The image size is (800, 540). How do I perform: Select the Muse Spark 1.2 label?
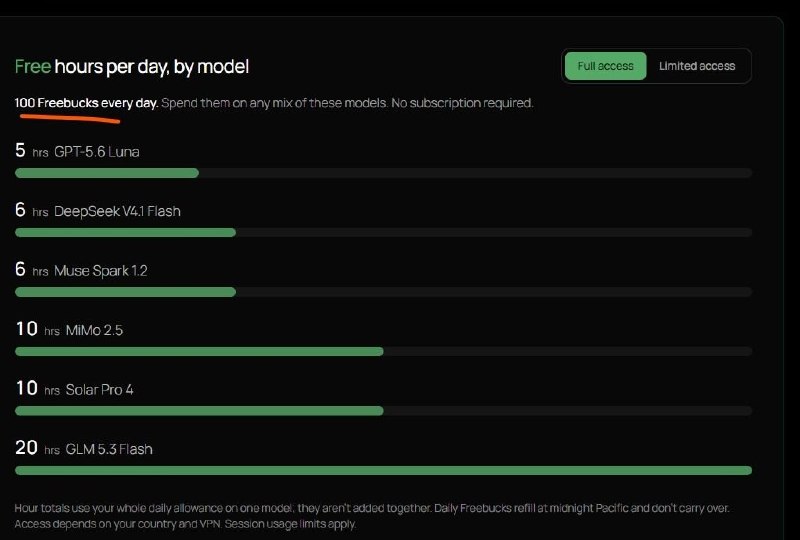(101, 271)
